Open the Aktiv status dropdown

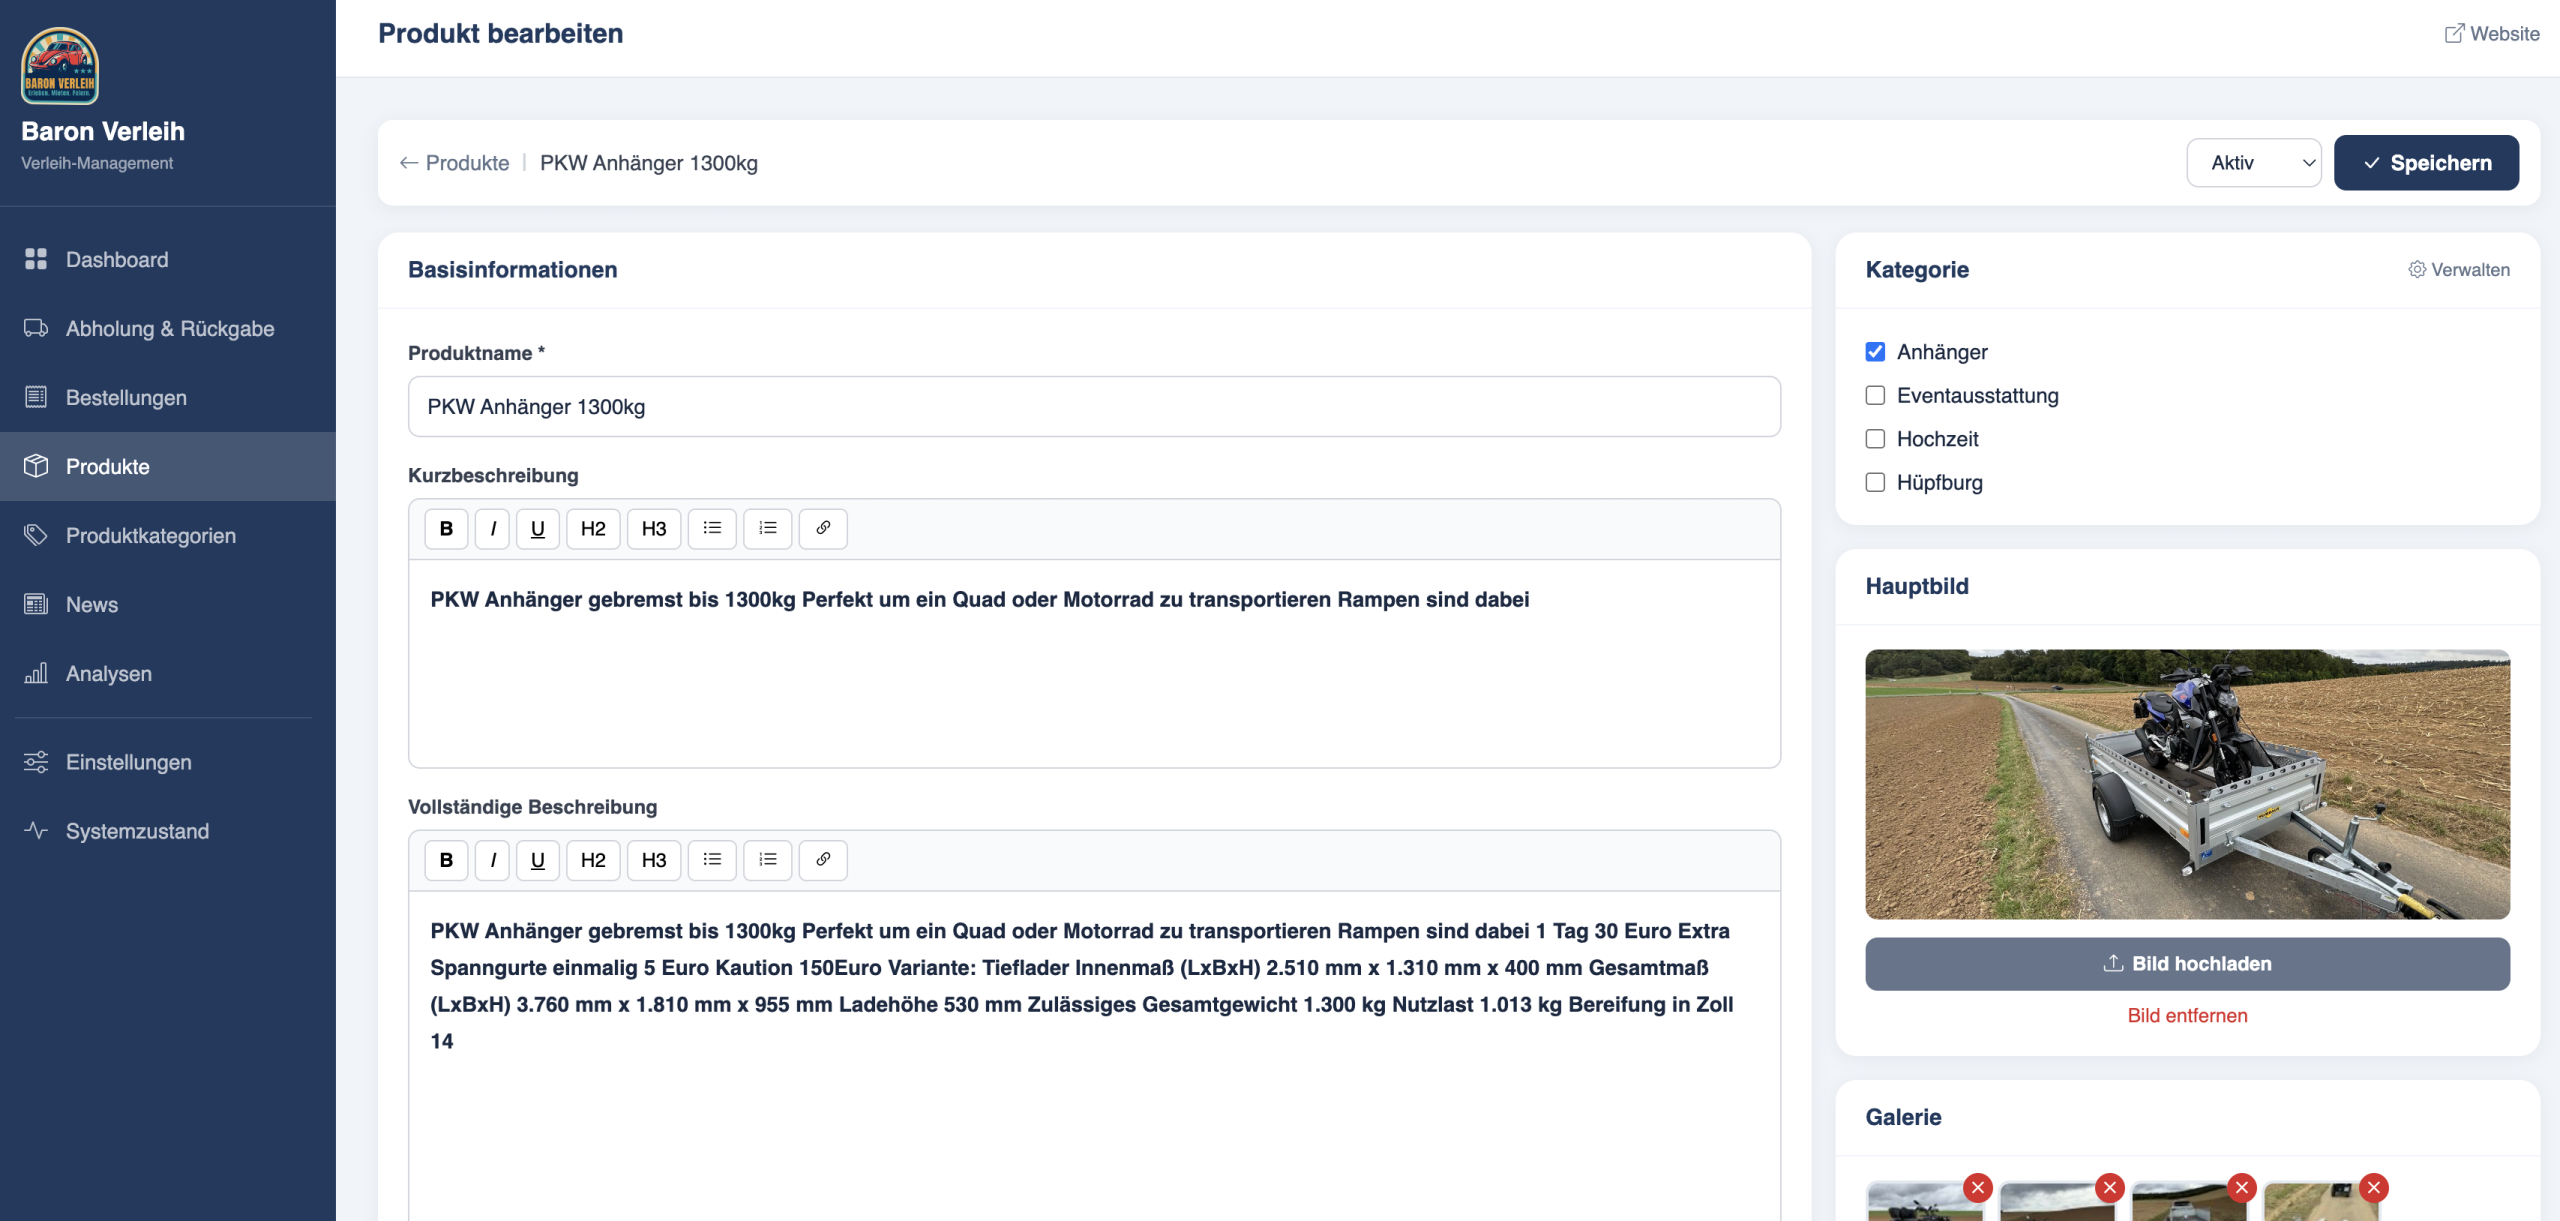tap(2253, 163)
